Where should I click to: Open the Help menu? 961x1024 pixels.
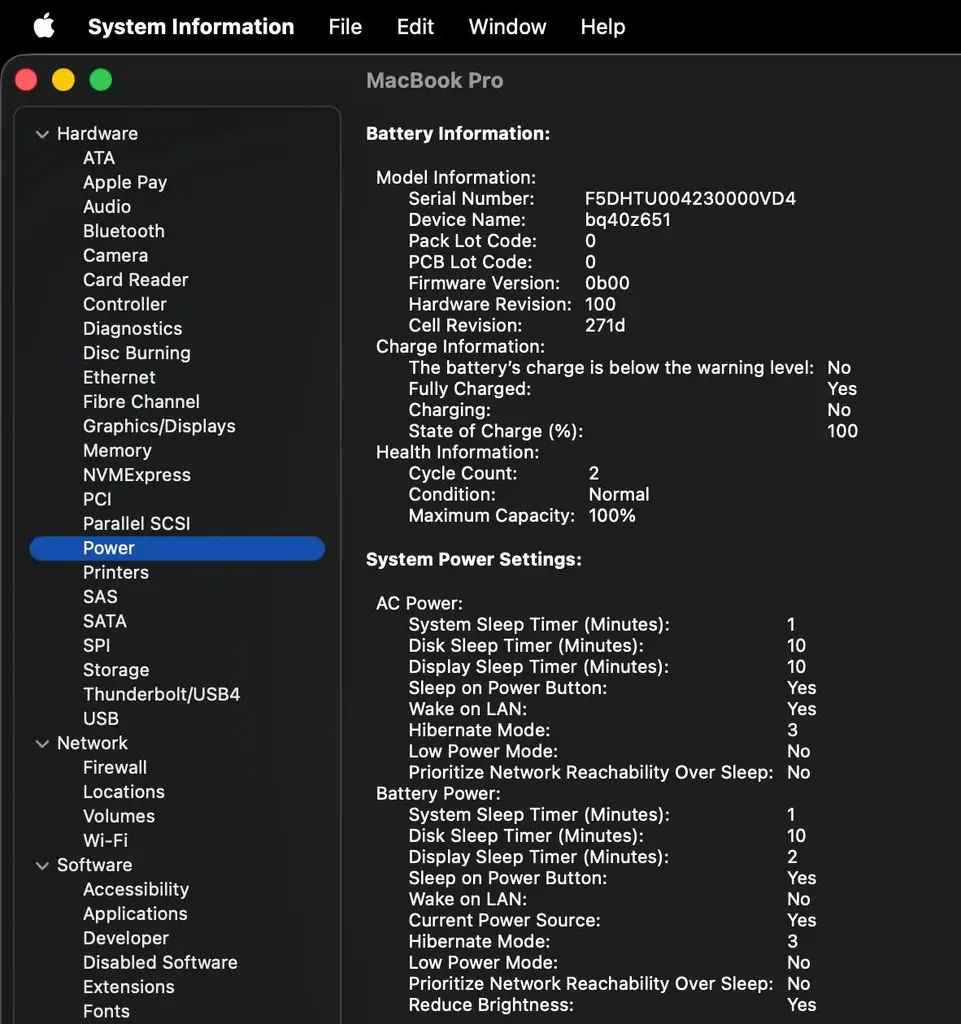pos(603,27)
